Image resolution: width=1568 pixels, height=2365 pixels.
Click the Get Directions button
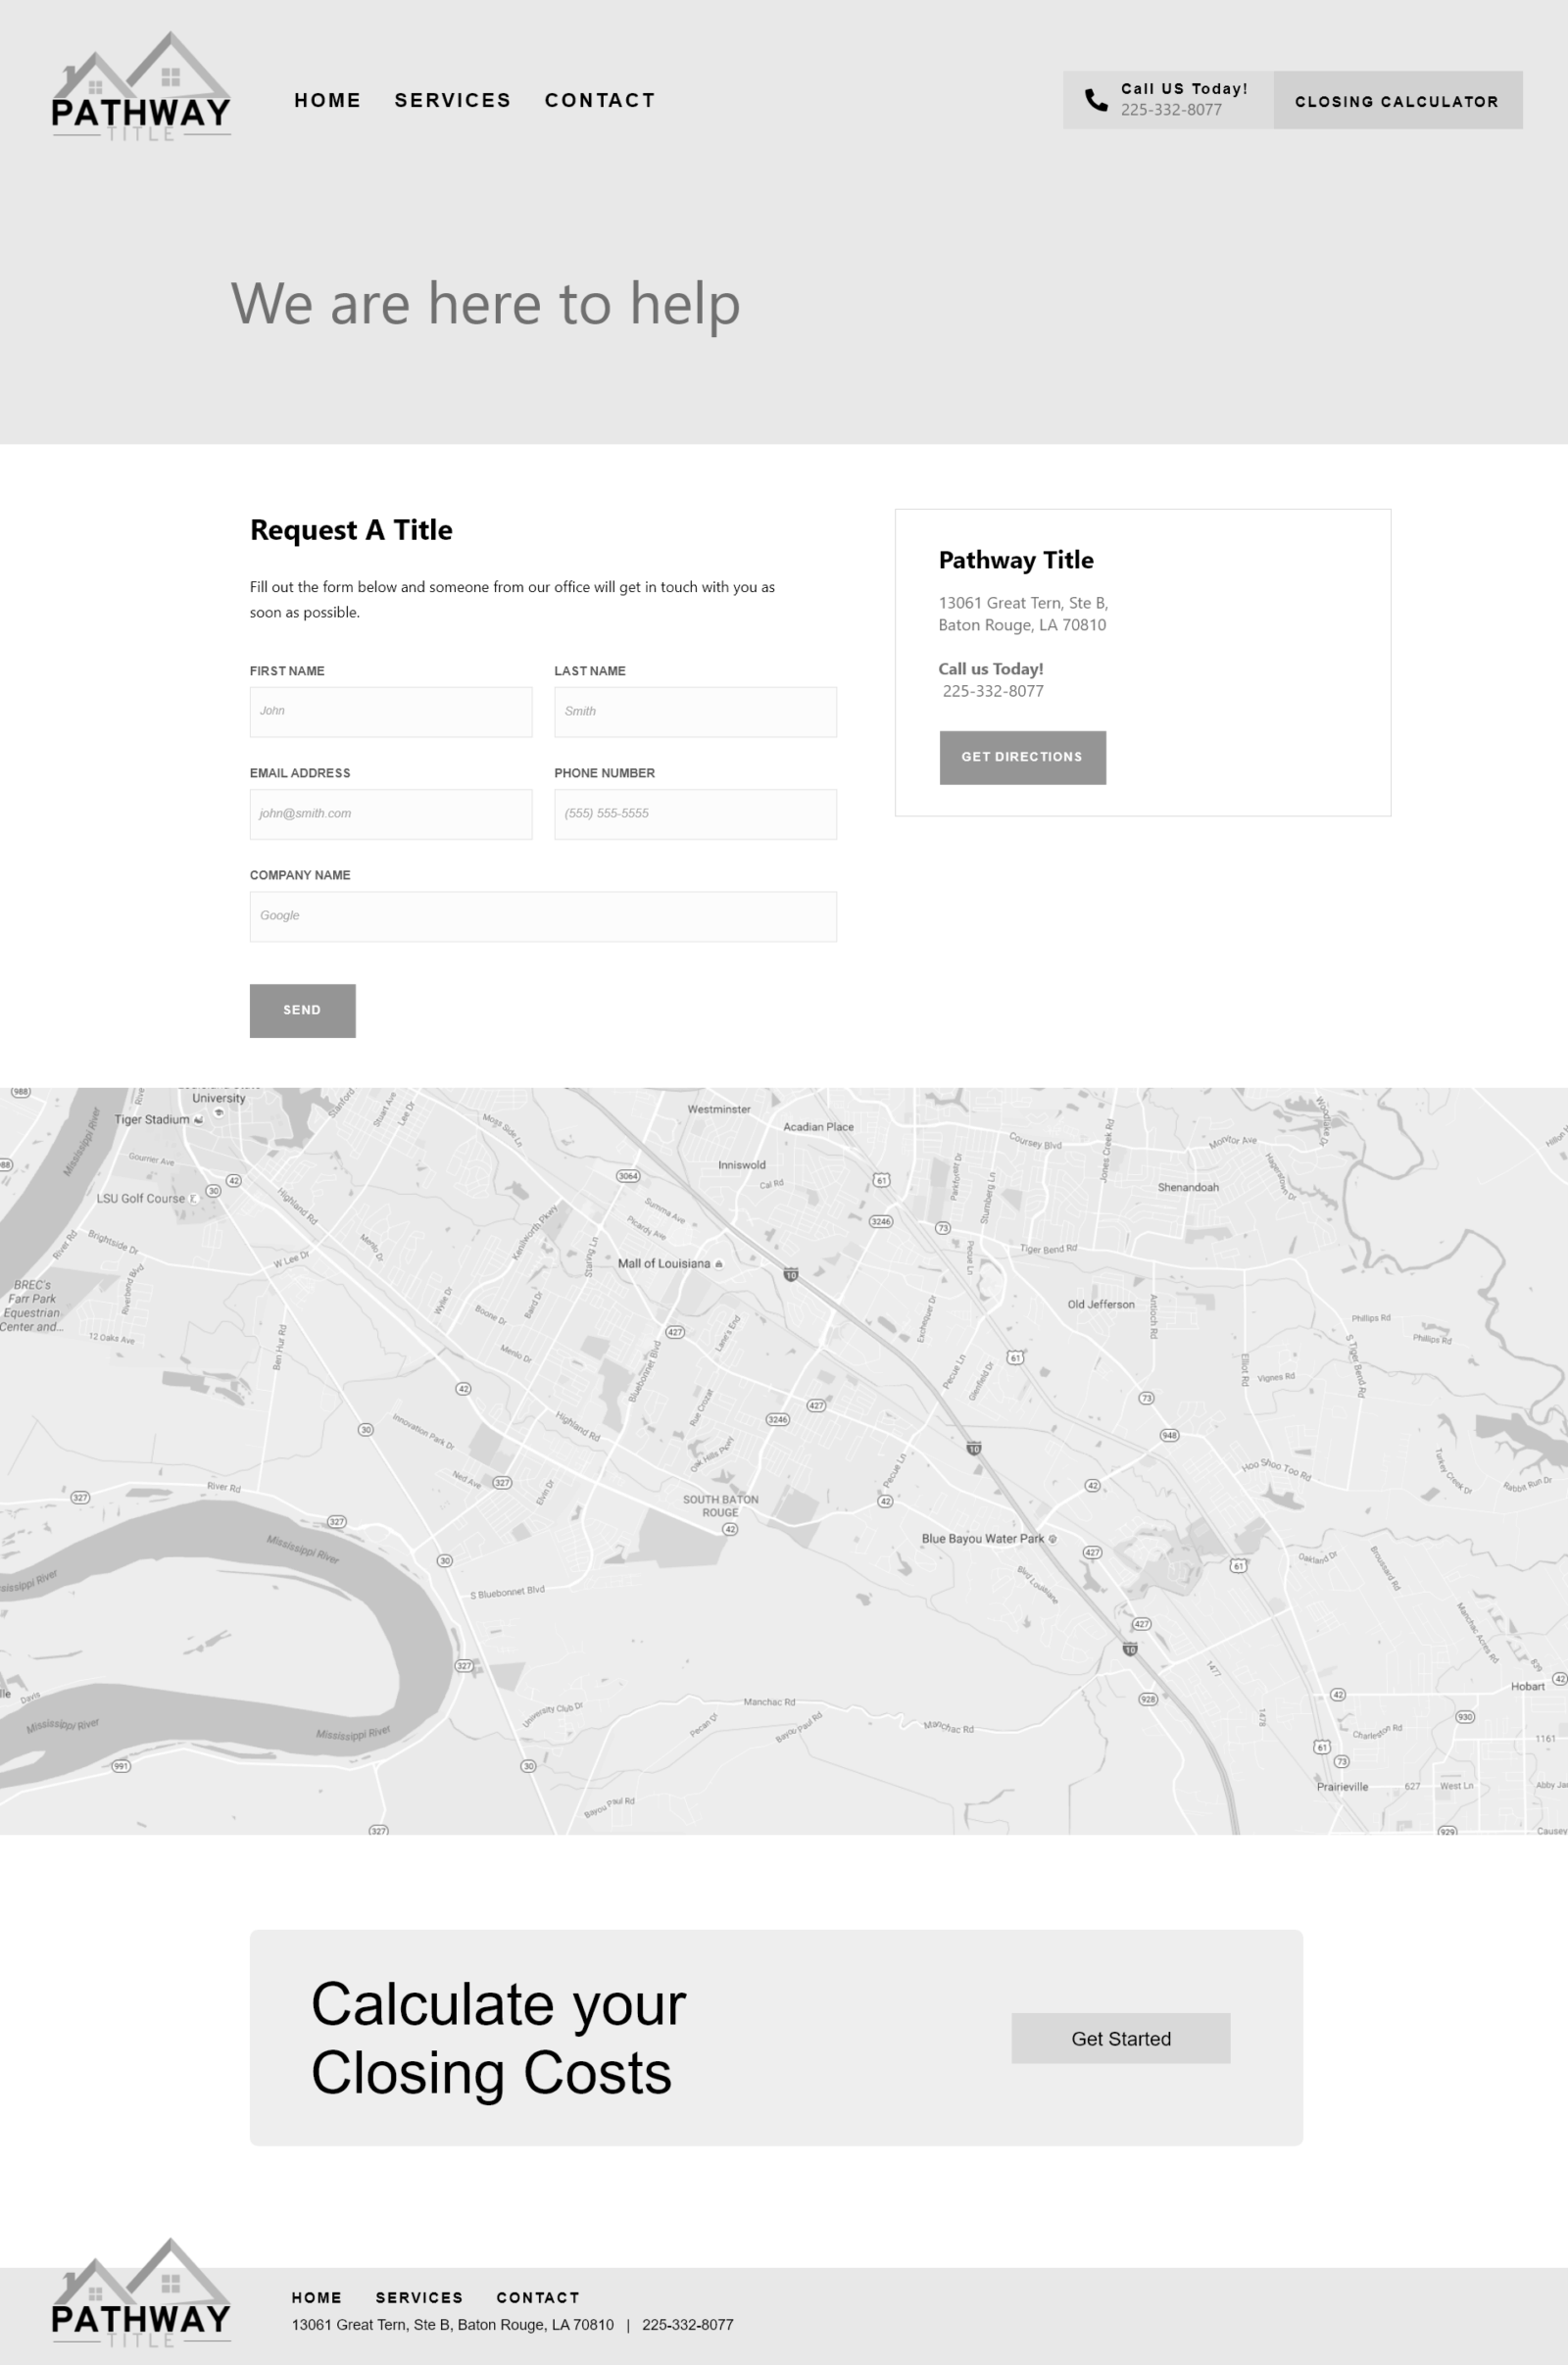pyautogui.click(x=1022, y=757)
